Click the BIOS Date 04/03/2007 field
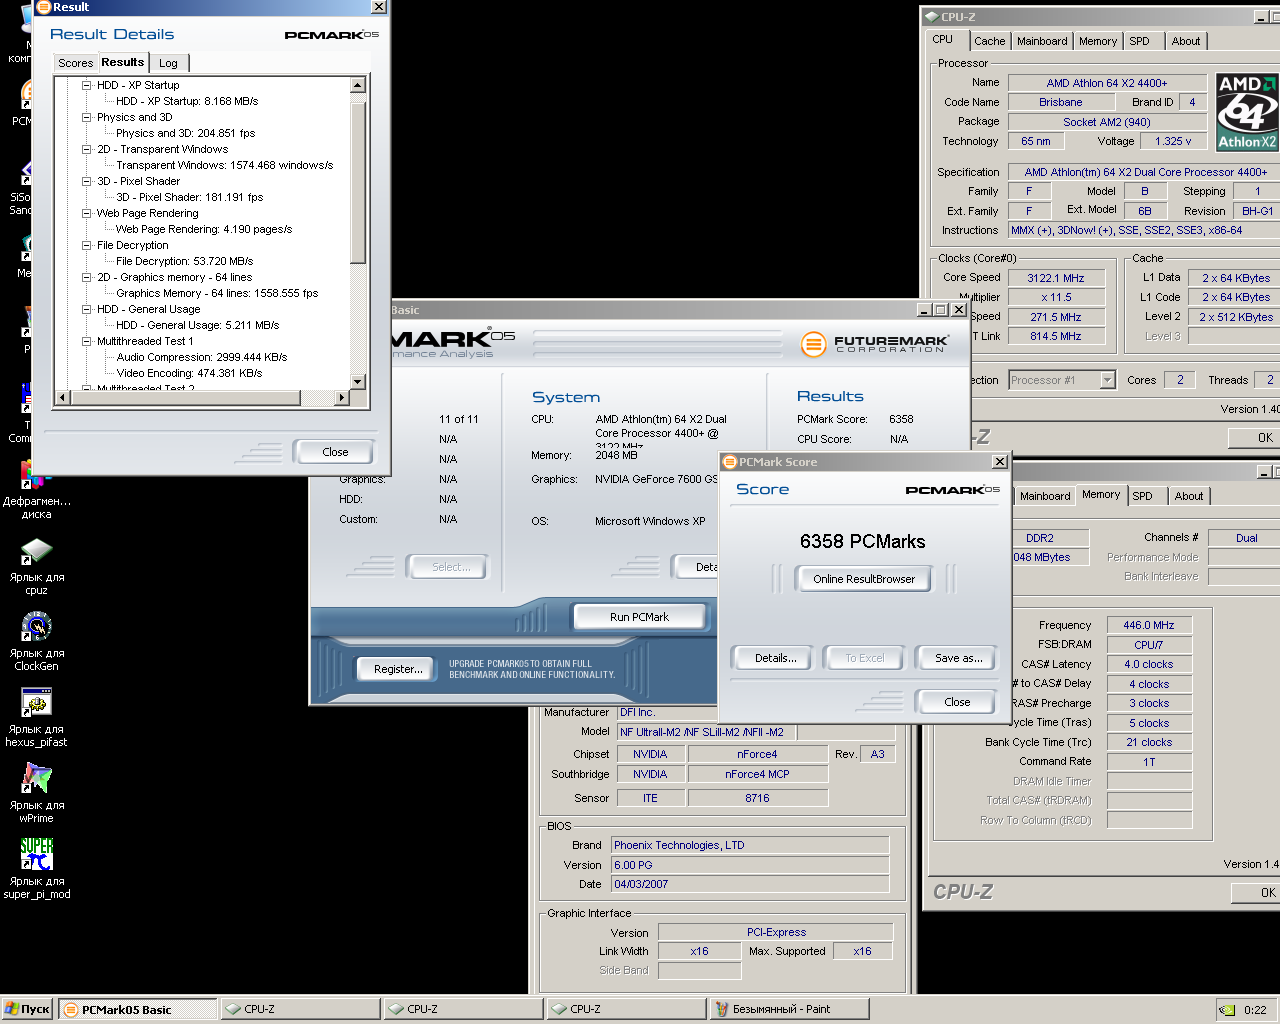The image size is (1280, 1024). [750, 884]
